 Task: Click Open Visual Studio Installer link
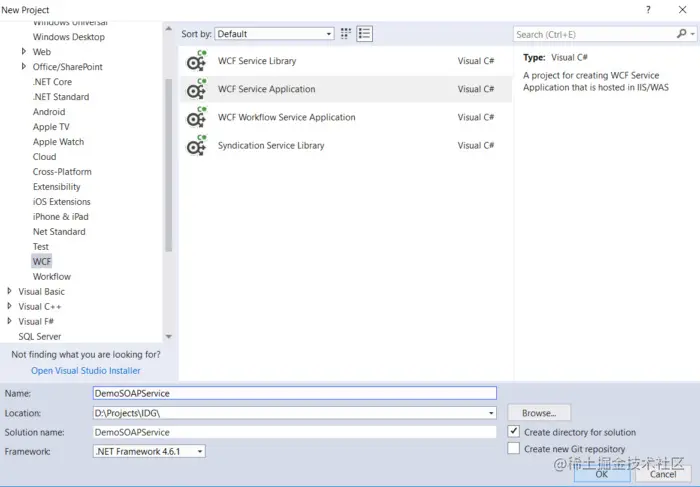[x=86, y=370]
